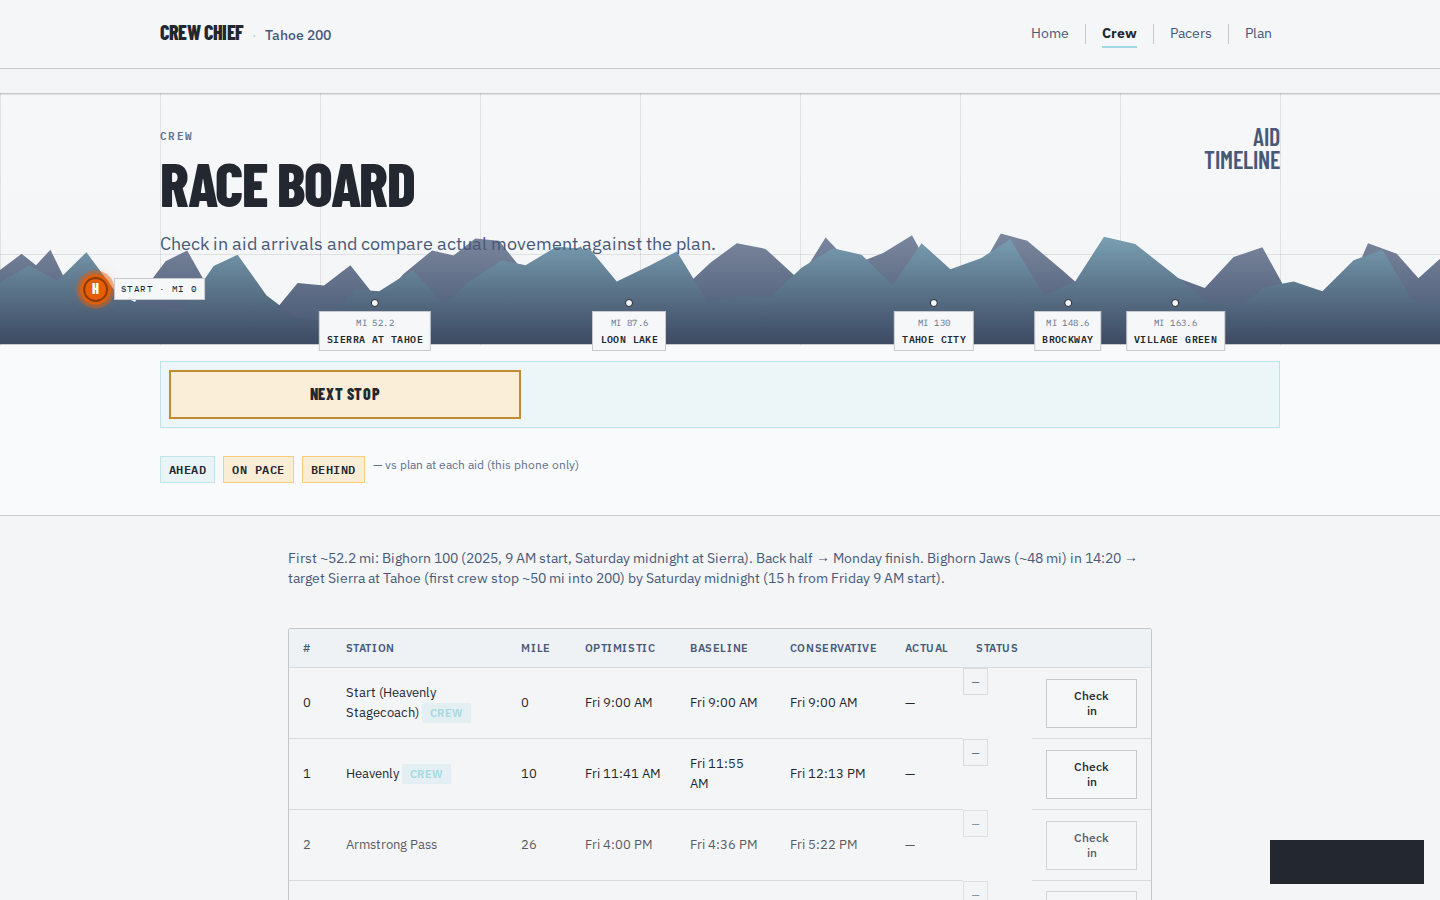Click the Armstrong Pass station name
Screen dimensions: 1440x900
391,845
